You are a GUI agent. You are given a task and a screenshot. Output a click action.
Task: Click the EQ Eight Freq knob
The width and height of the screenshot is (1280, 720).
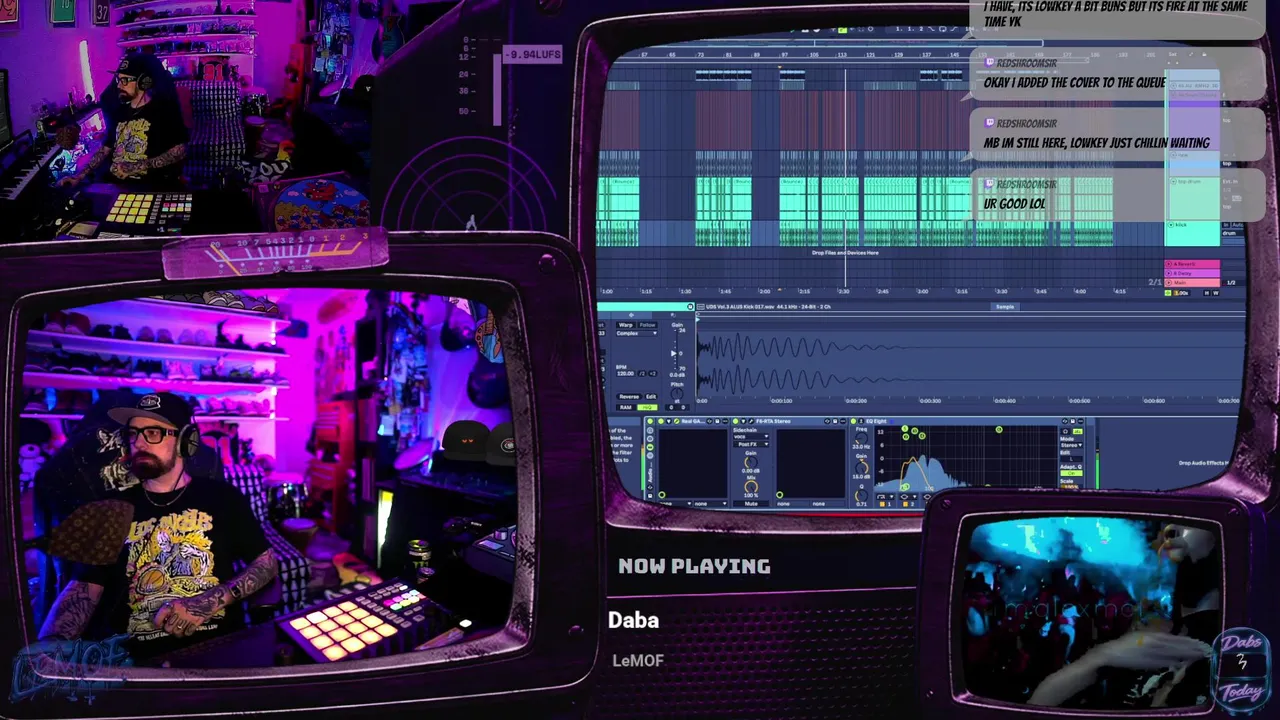(x=861, y=440)
